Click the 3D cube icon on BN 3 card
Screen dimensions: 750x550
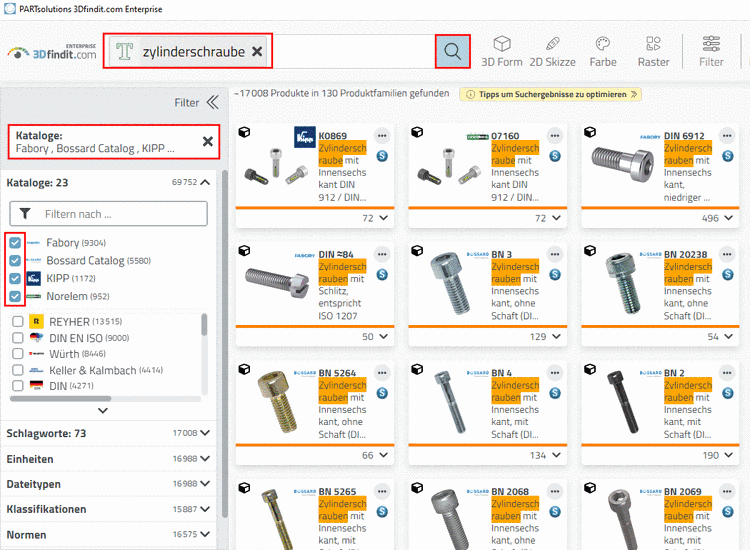tap(417, 251)
